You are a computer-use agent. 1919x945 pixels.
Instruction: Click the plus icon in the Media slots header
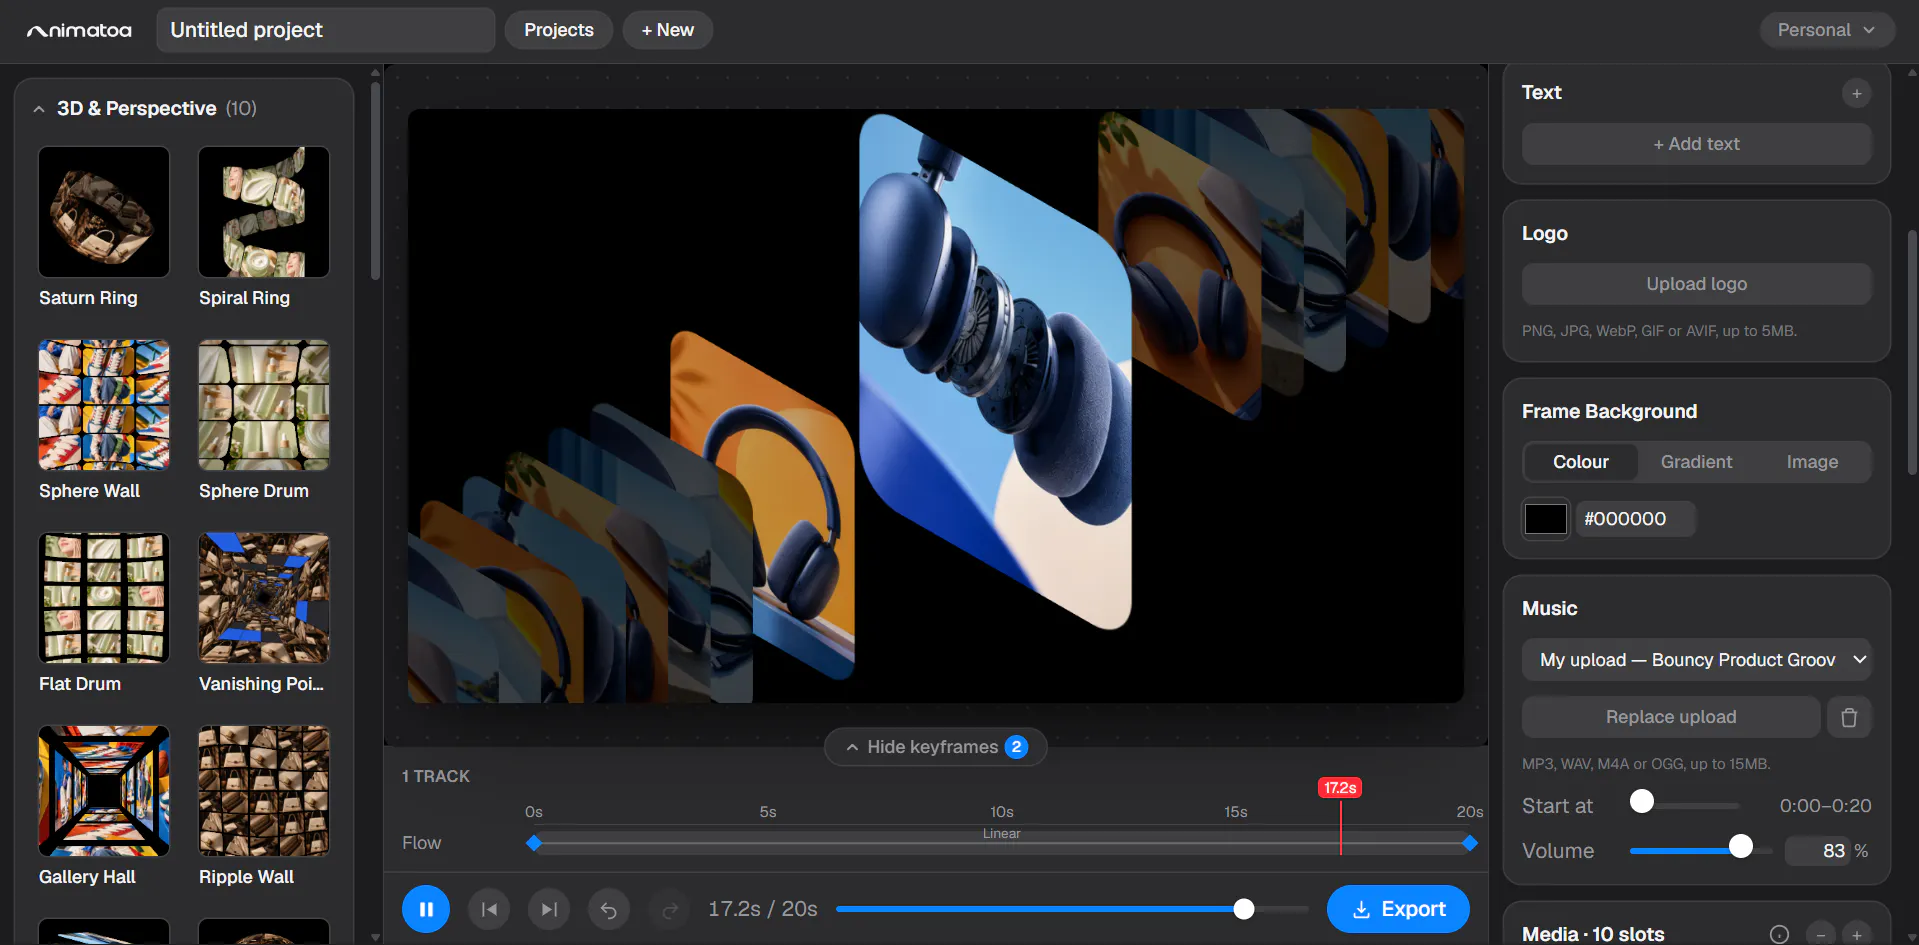pos(1857,935)
